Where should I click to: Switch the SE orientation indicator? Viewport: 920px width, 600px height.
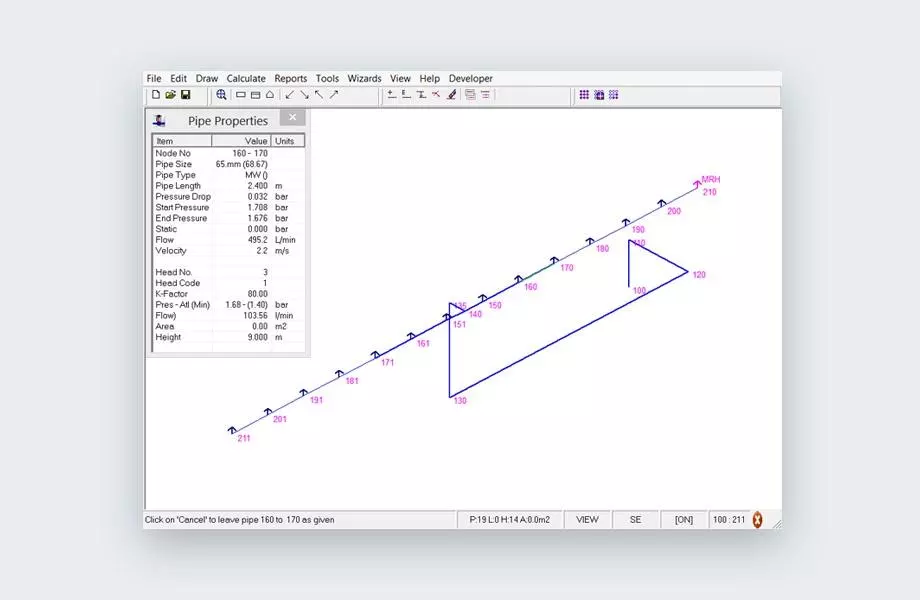coord(636,519)
